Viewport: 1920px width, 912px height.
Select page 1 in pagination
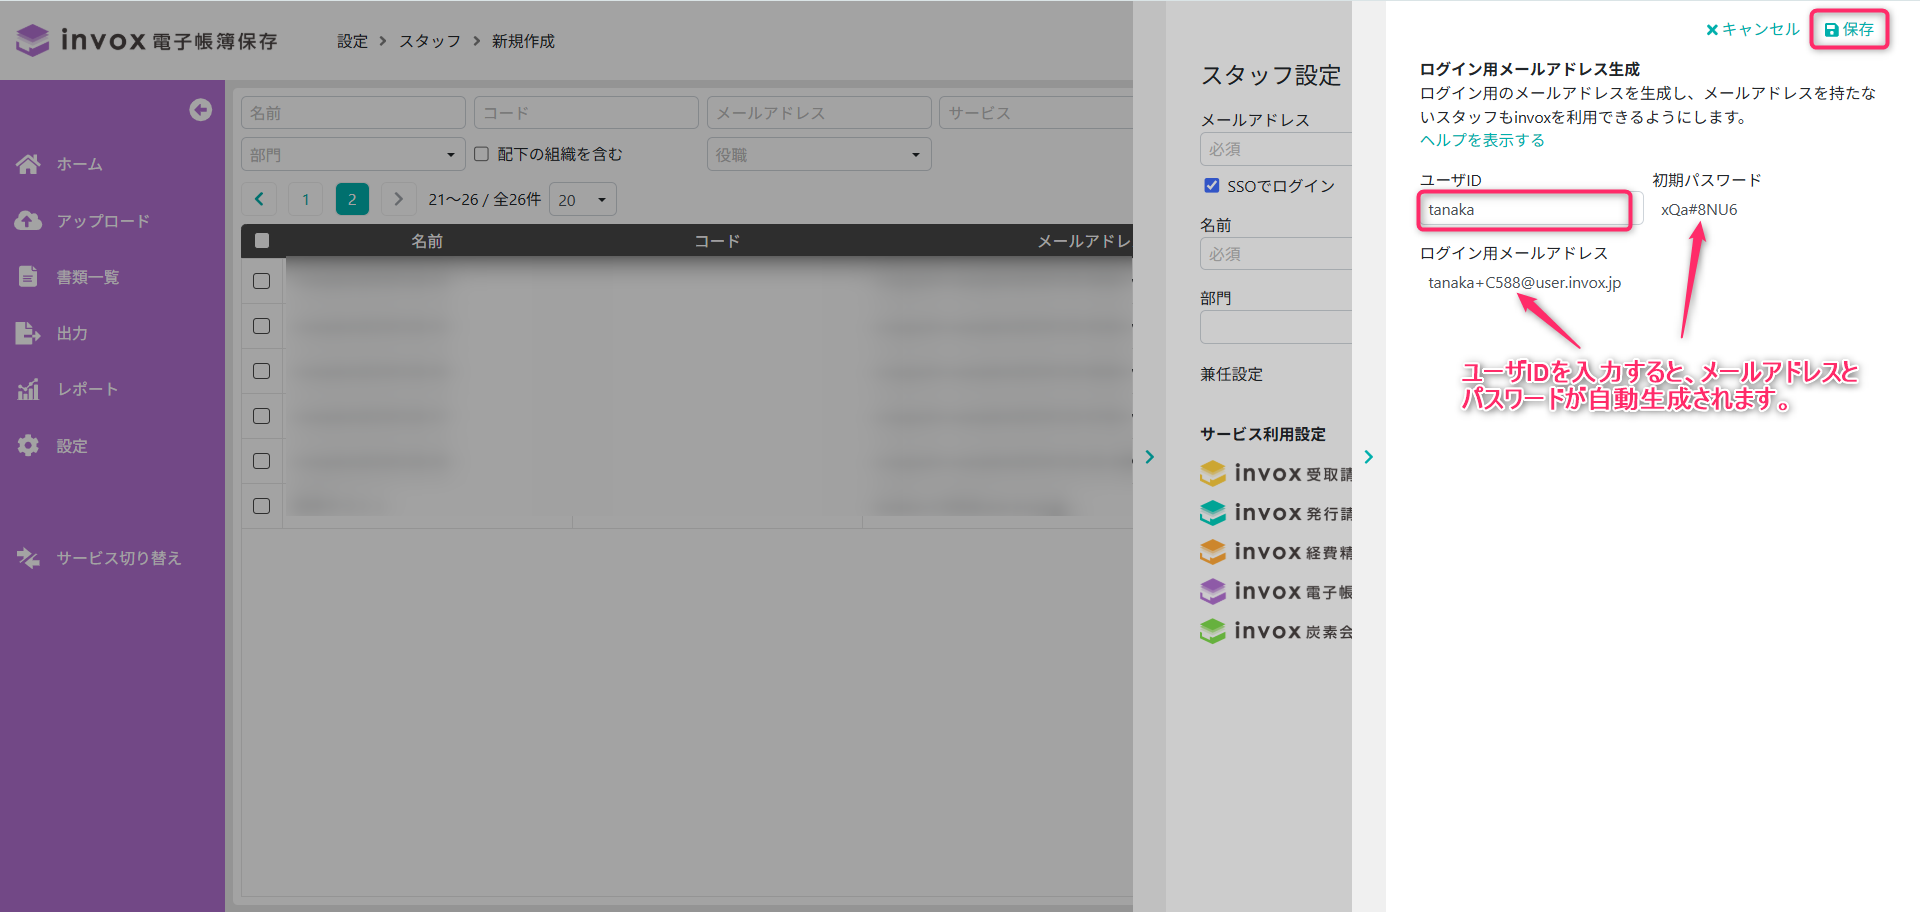pyautogui.click(x=306, y=199)
